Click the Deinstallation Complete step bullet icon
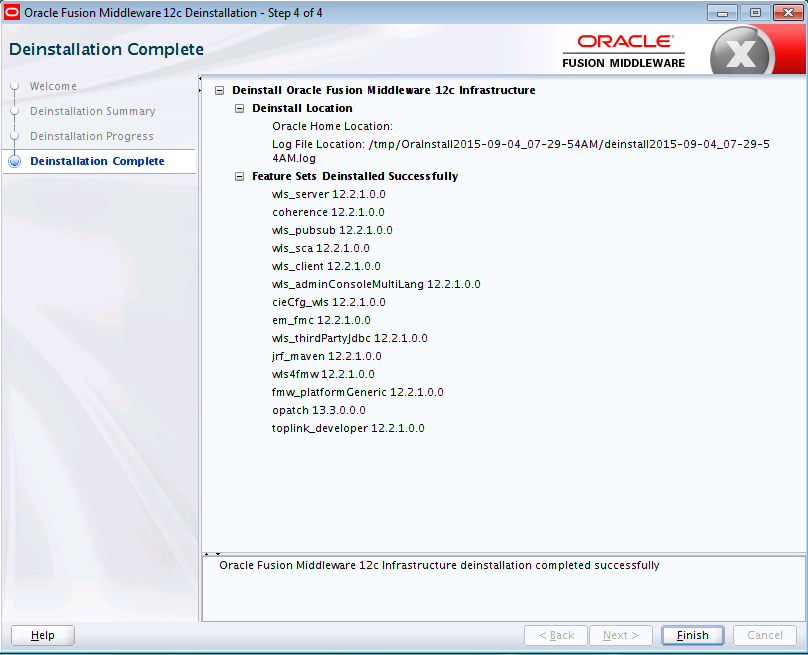The width and height of the screenshot is (808, 655). click(x=14, y=161)
